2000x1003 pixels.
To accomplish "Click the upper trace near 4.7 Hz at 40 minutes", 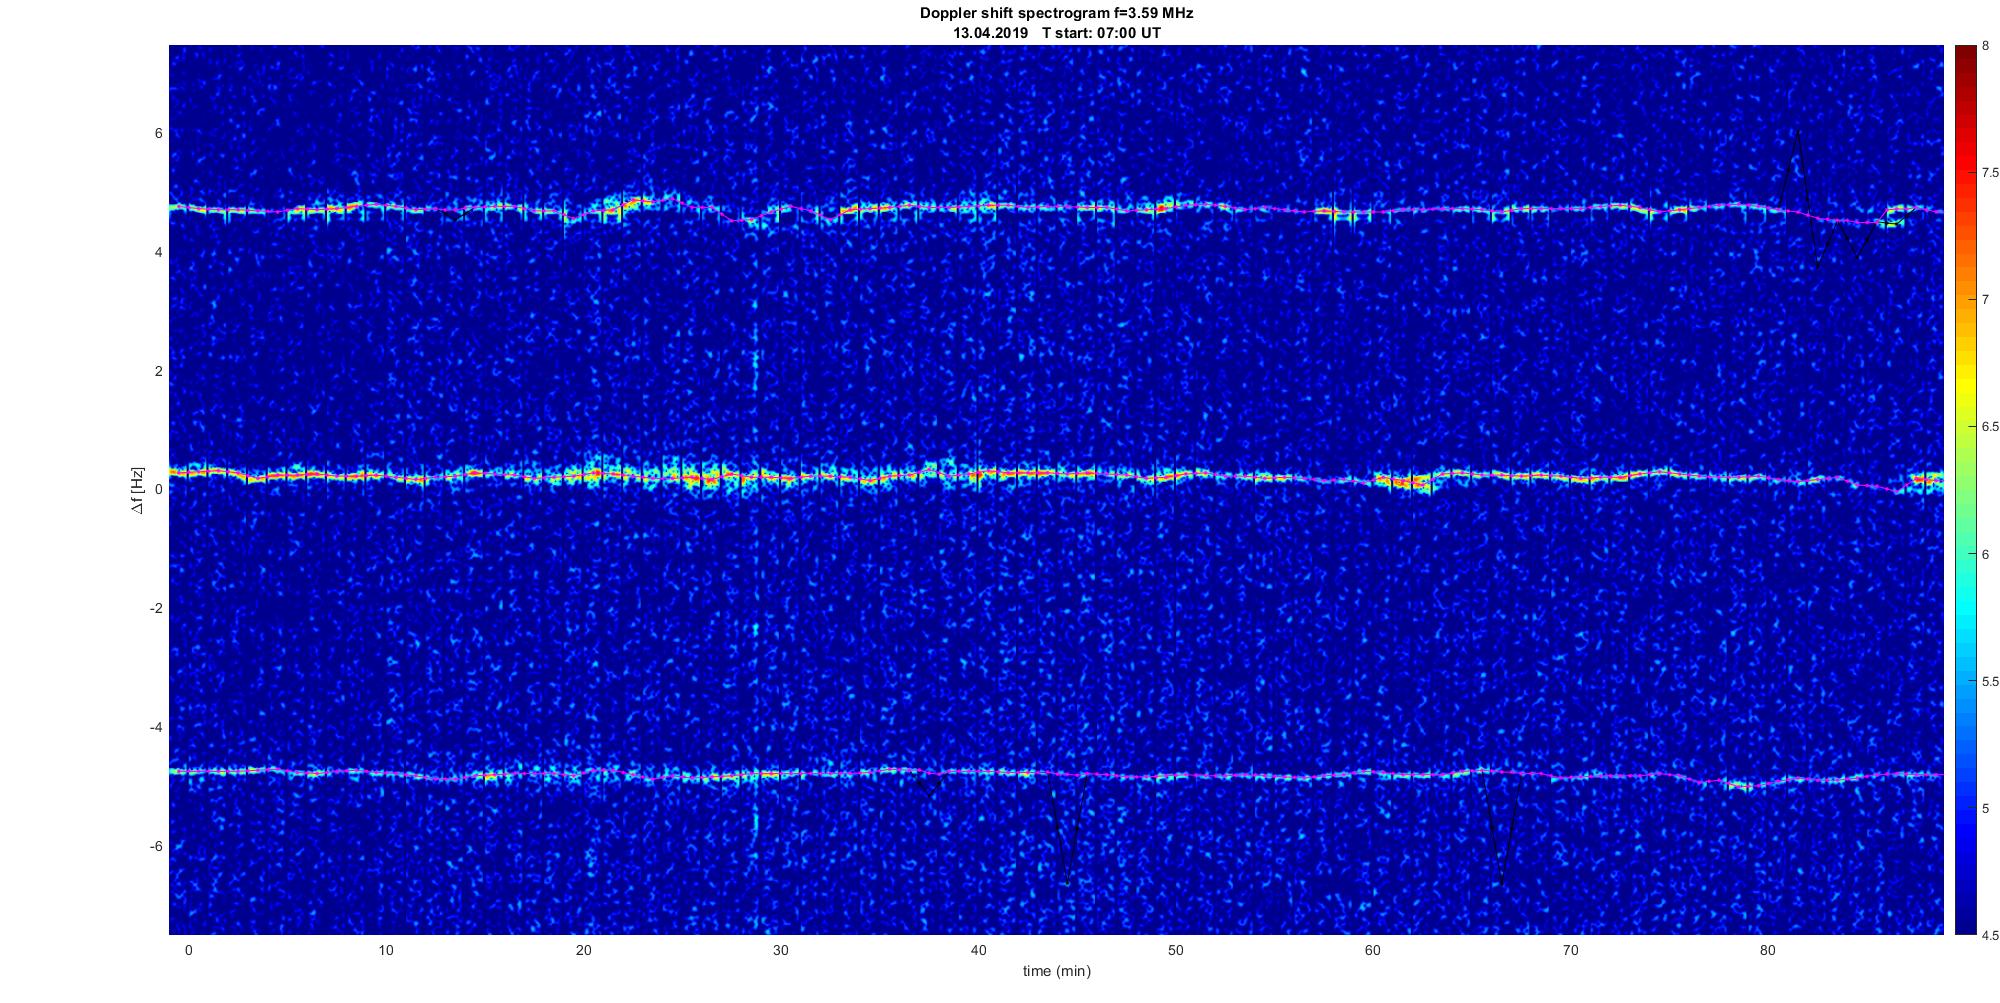I will coord(978,207).
